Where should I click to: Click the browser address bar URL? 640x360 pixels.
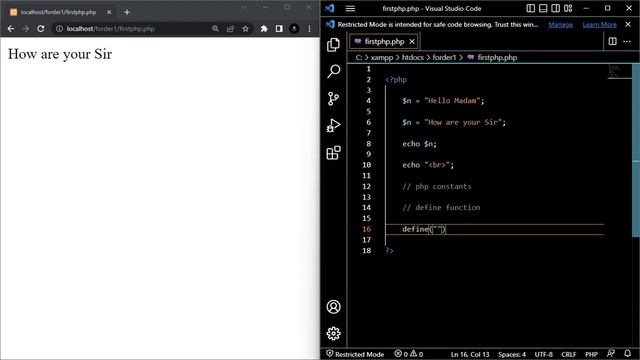(111, 29)
